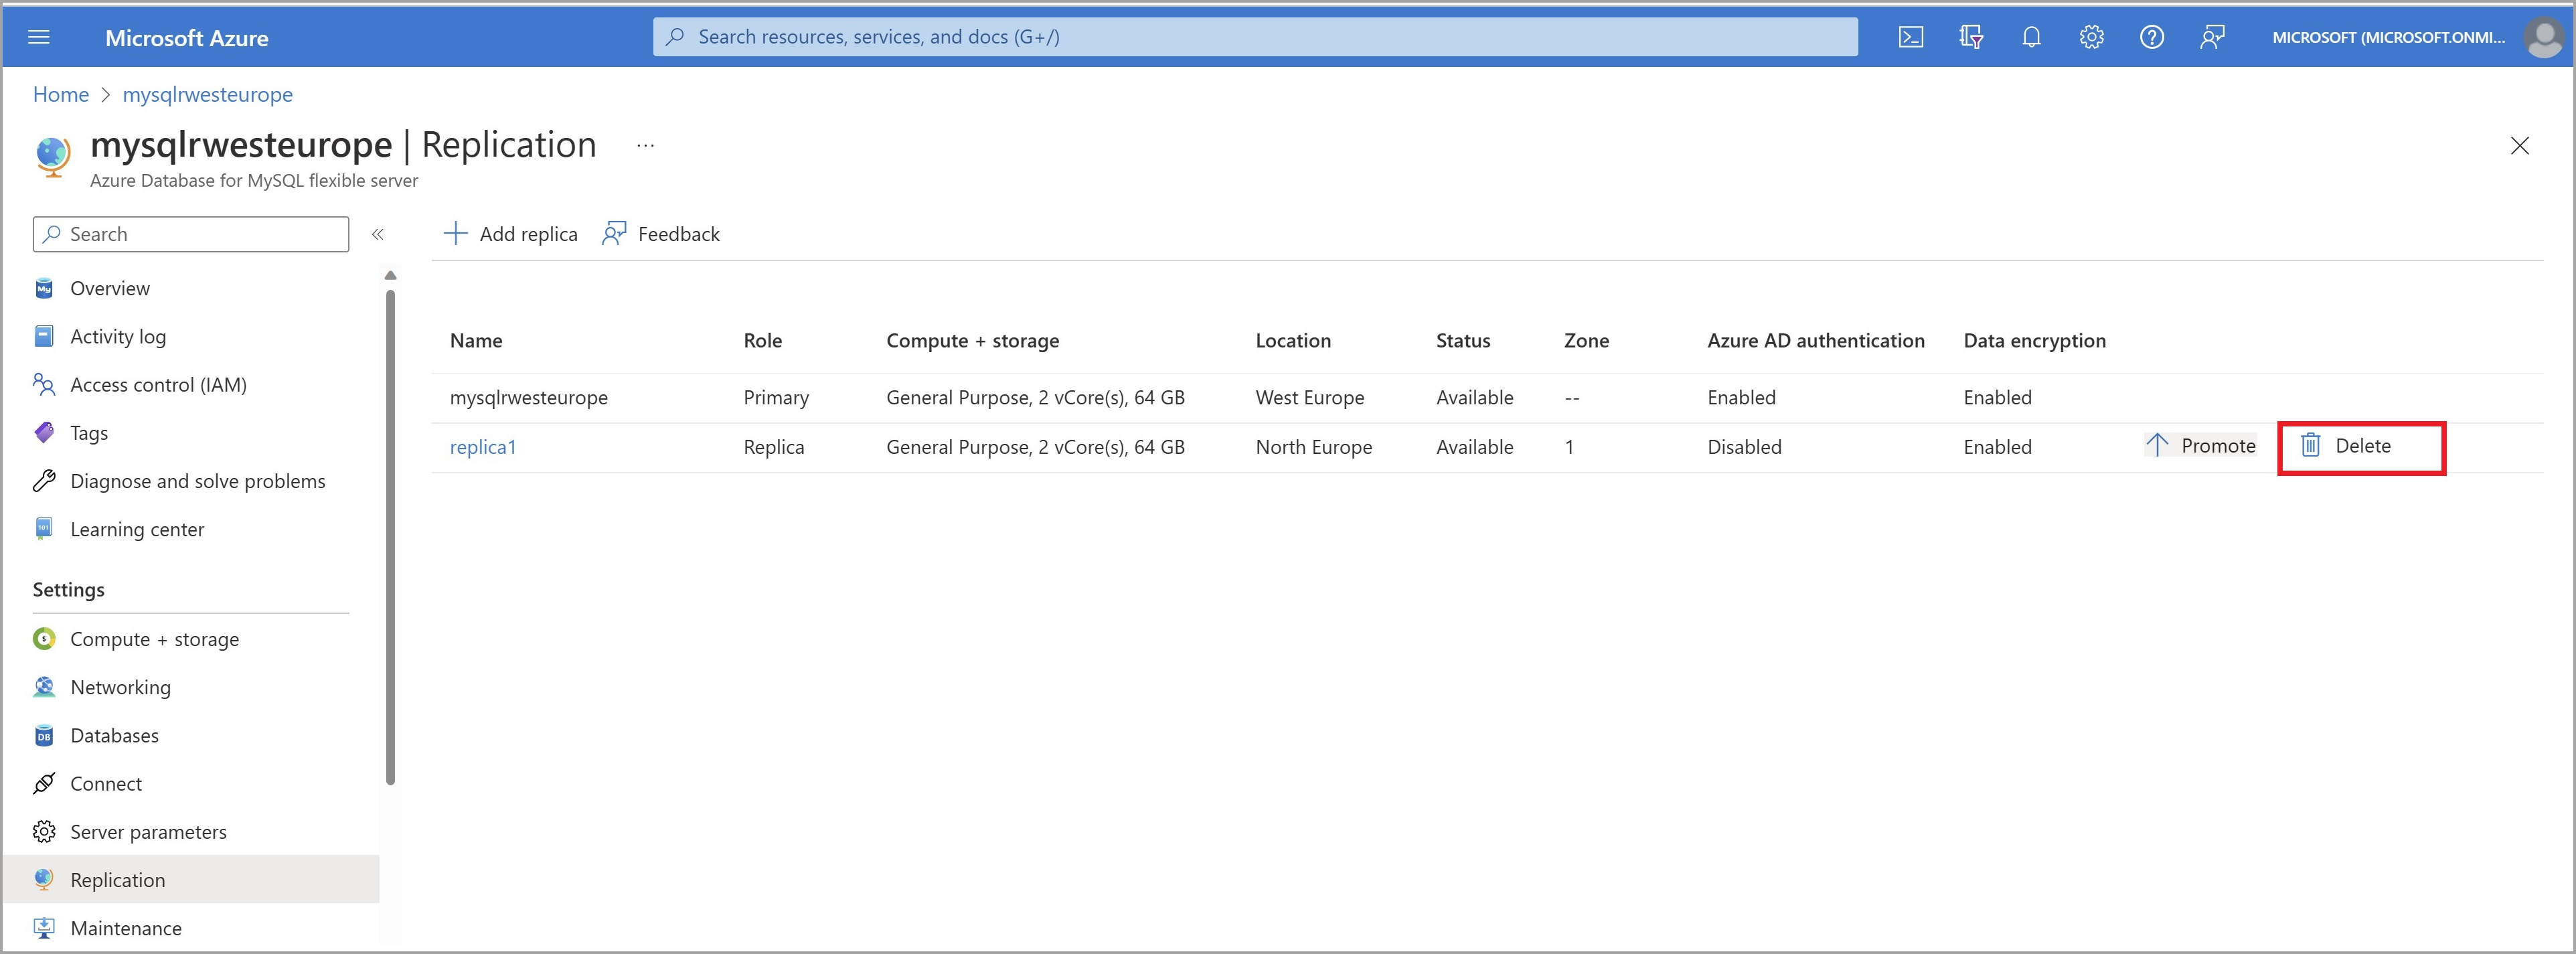
Task: Open the Help question mark icon
Action: pyautogui.click(x=2151, y=37)
